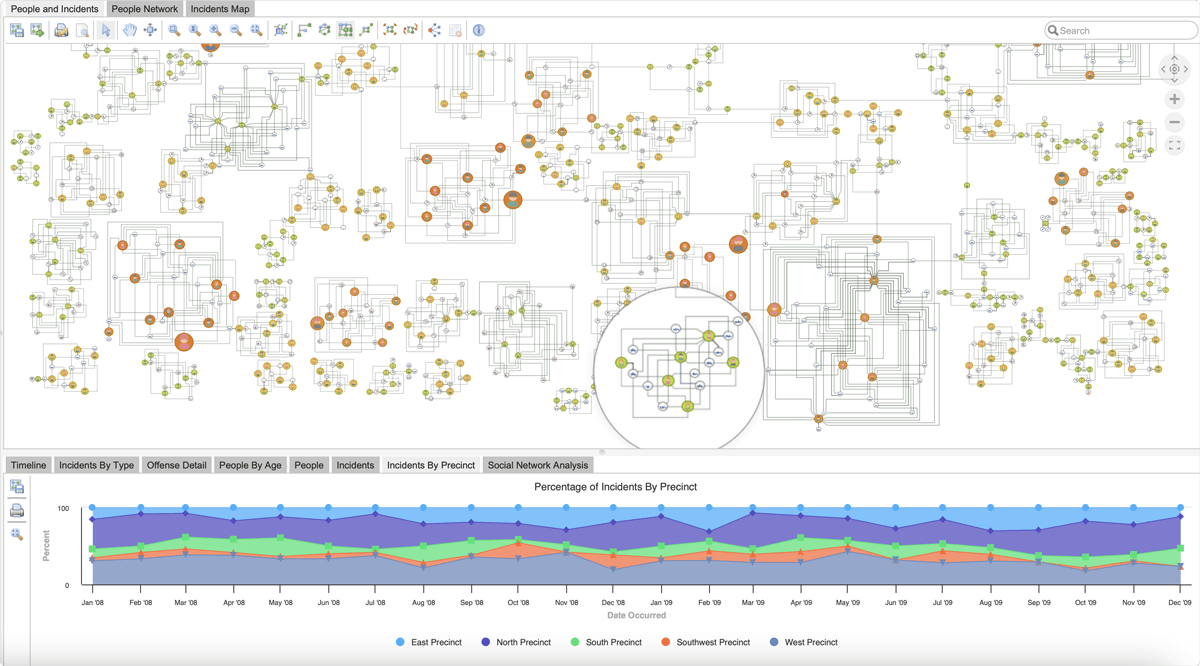Activate the hand pan tool
This screenshot has width=1200, height=666.
pos(130,30)
